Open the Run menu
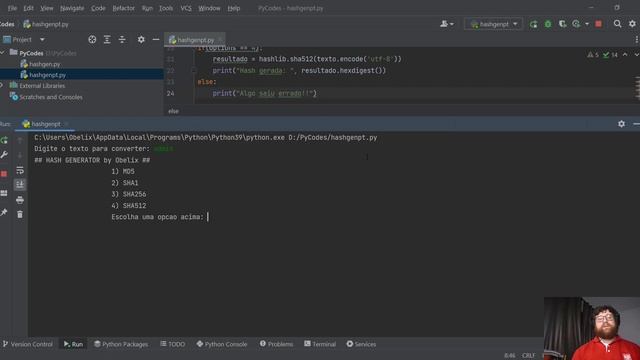The width and height of the screenshot is (640, 360). [147, 8]
